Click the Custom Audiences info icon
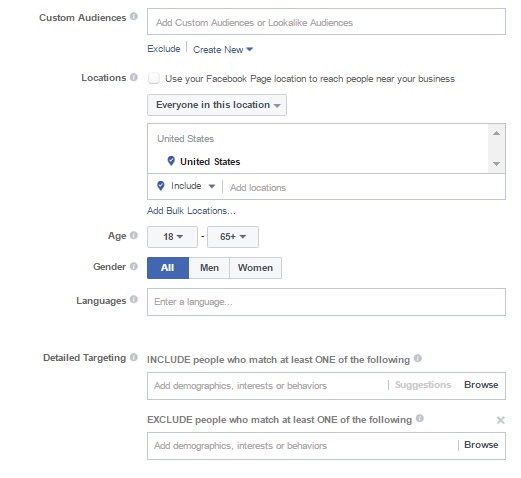Viewport: 521px width, 478px height. click(134, 16)
